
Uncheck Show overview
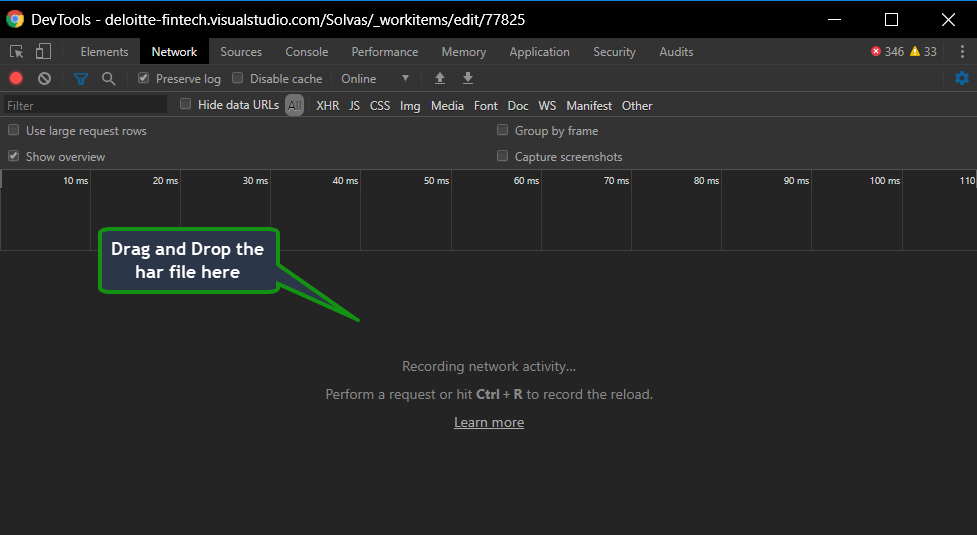[13, 156]
